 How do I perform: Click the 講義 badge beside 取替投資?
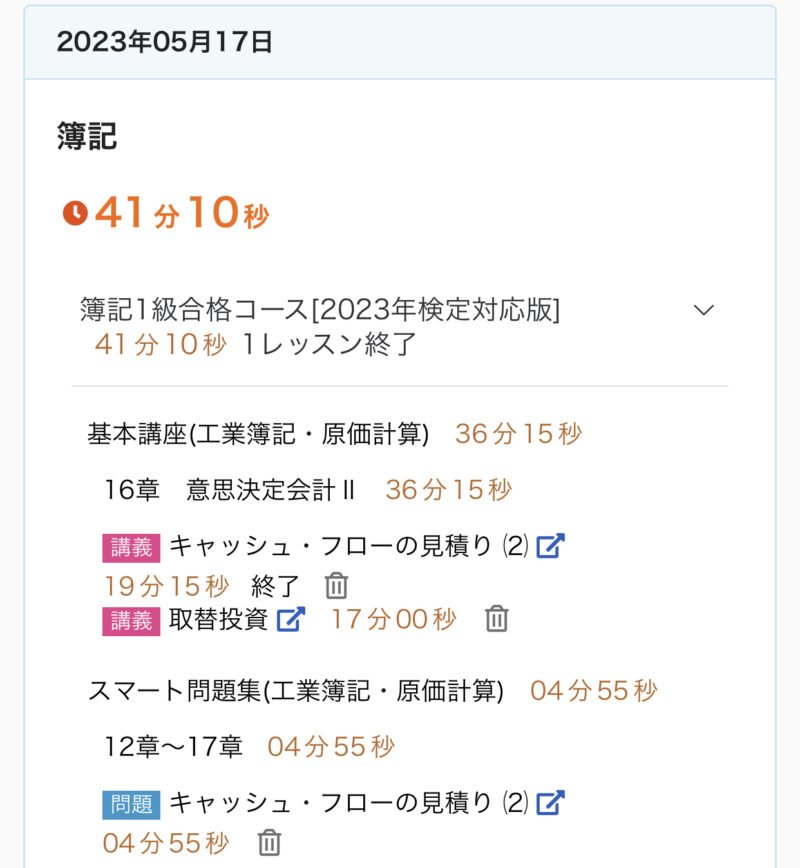(x=131, y=620)
